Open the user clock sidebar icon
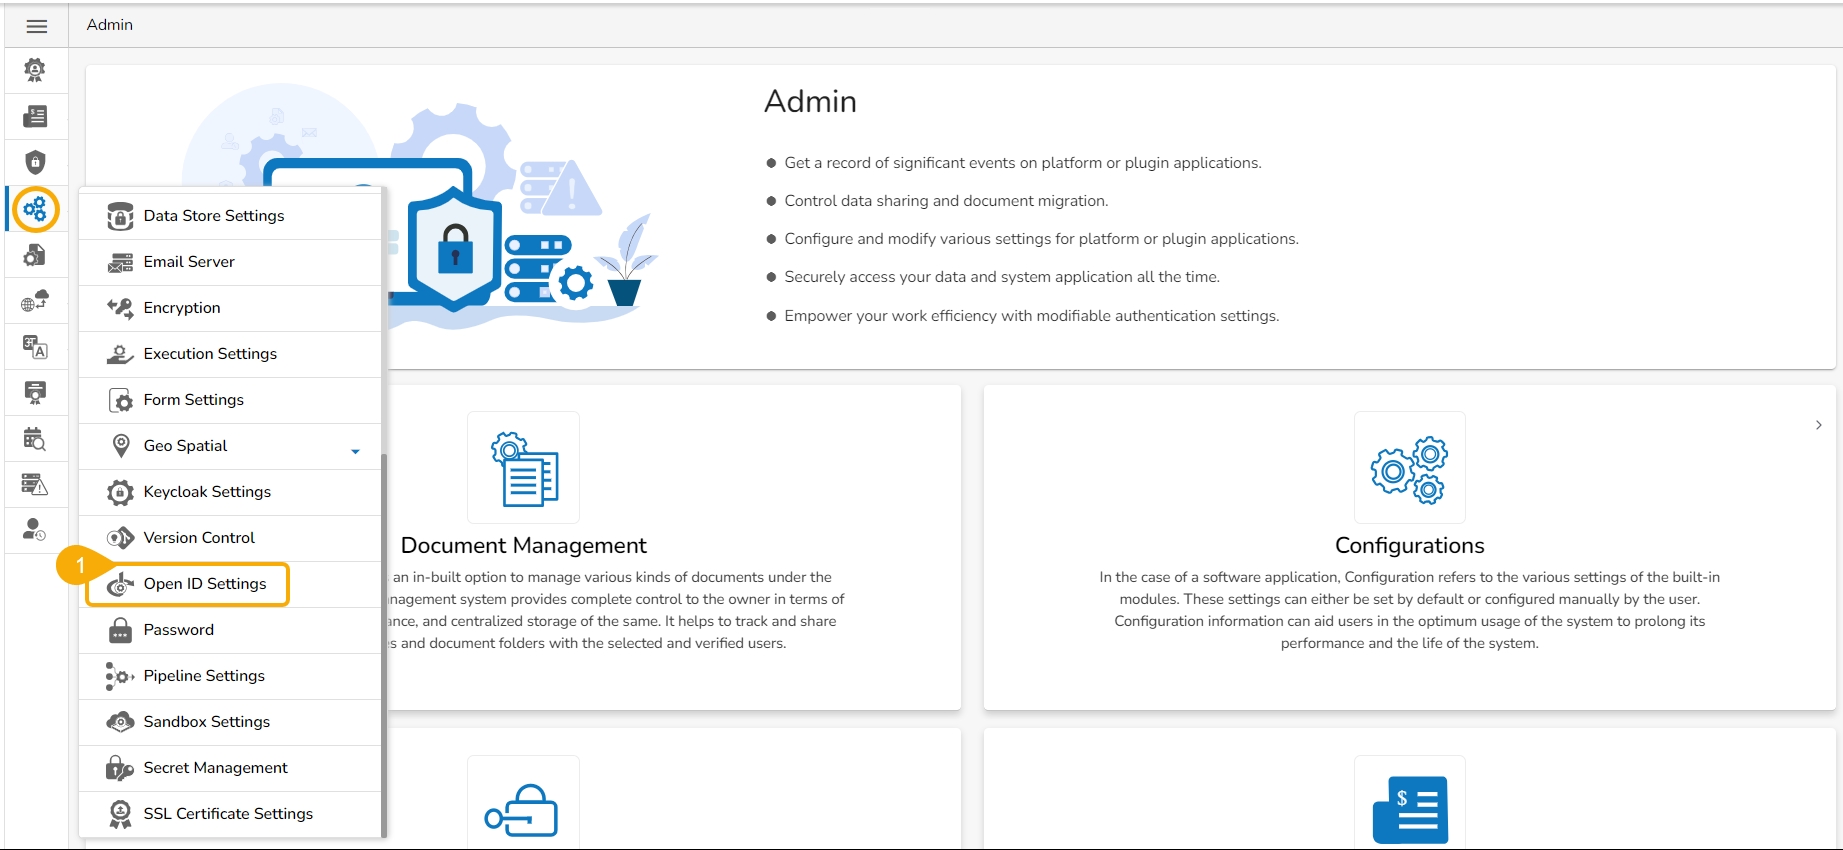Screen dimensions: 1843x850 pyautogui.click(x=35, y=530)
